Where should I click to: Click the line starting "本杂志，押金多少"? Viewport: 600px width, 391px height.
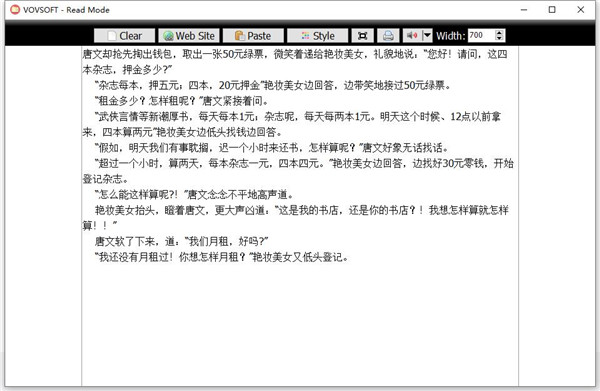(x=127, y=70)
